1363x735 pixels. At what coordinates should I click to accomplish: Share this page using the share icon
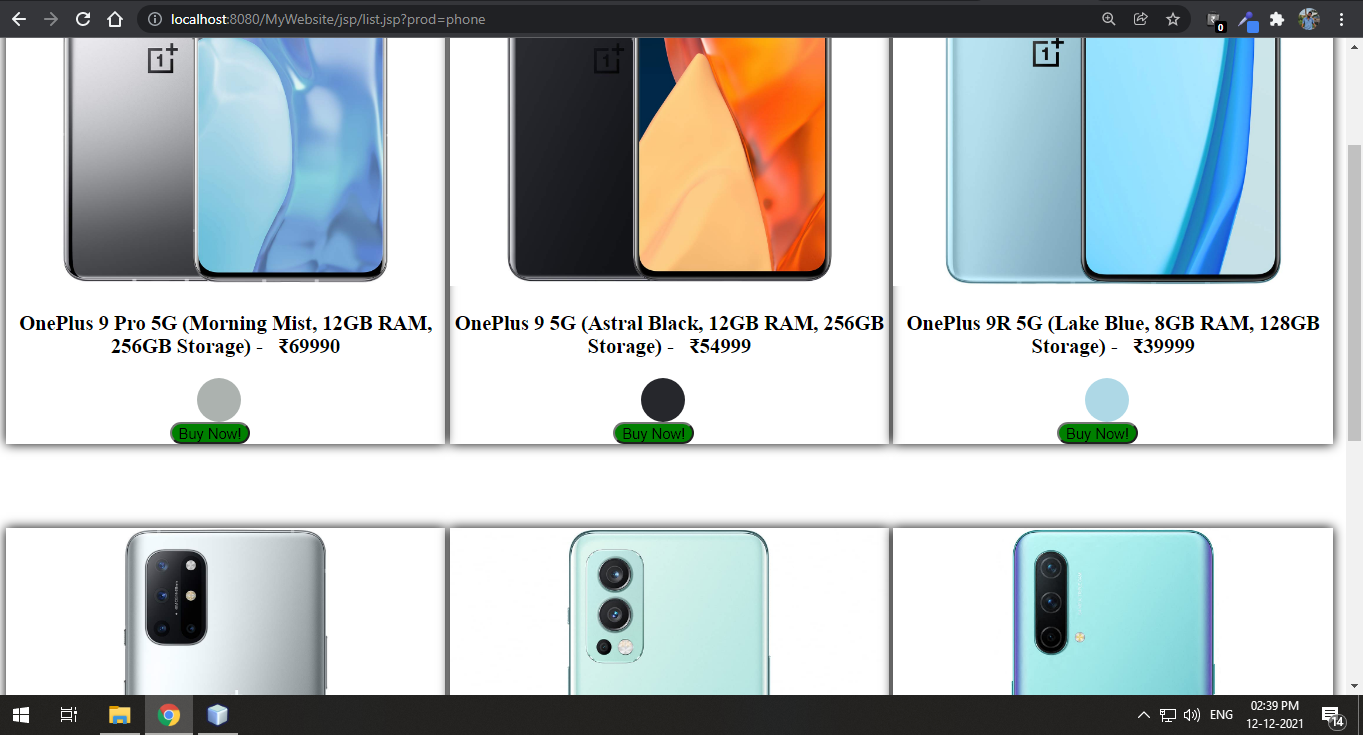[x=1141, y=19]
